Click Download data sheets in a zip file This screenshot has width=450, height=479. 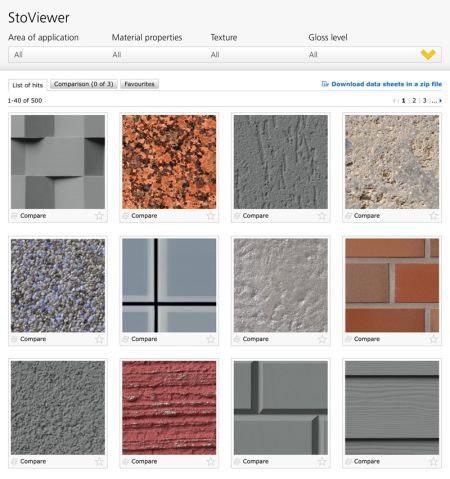pyautogui.click(x=387, y=84)
